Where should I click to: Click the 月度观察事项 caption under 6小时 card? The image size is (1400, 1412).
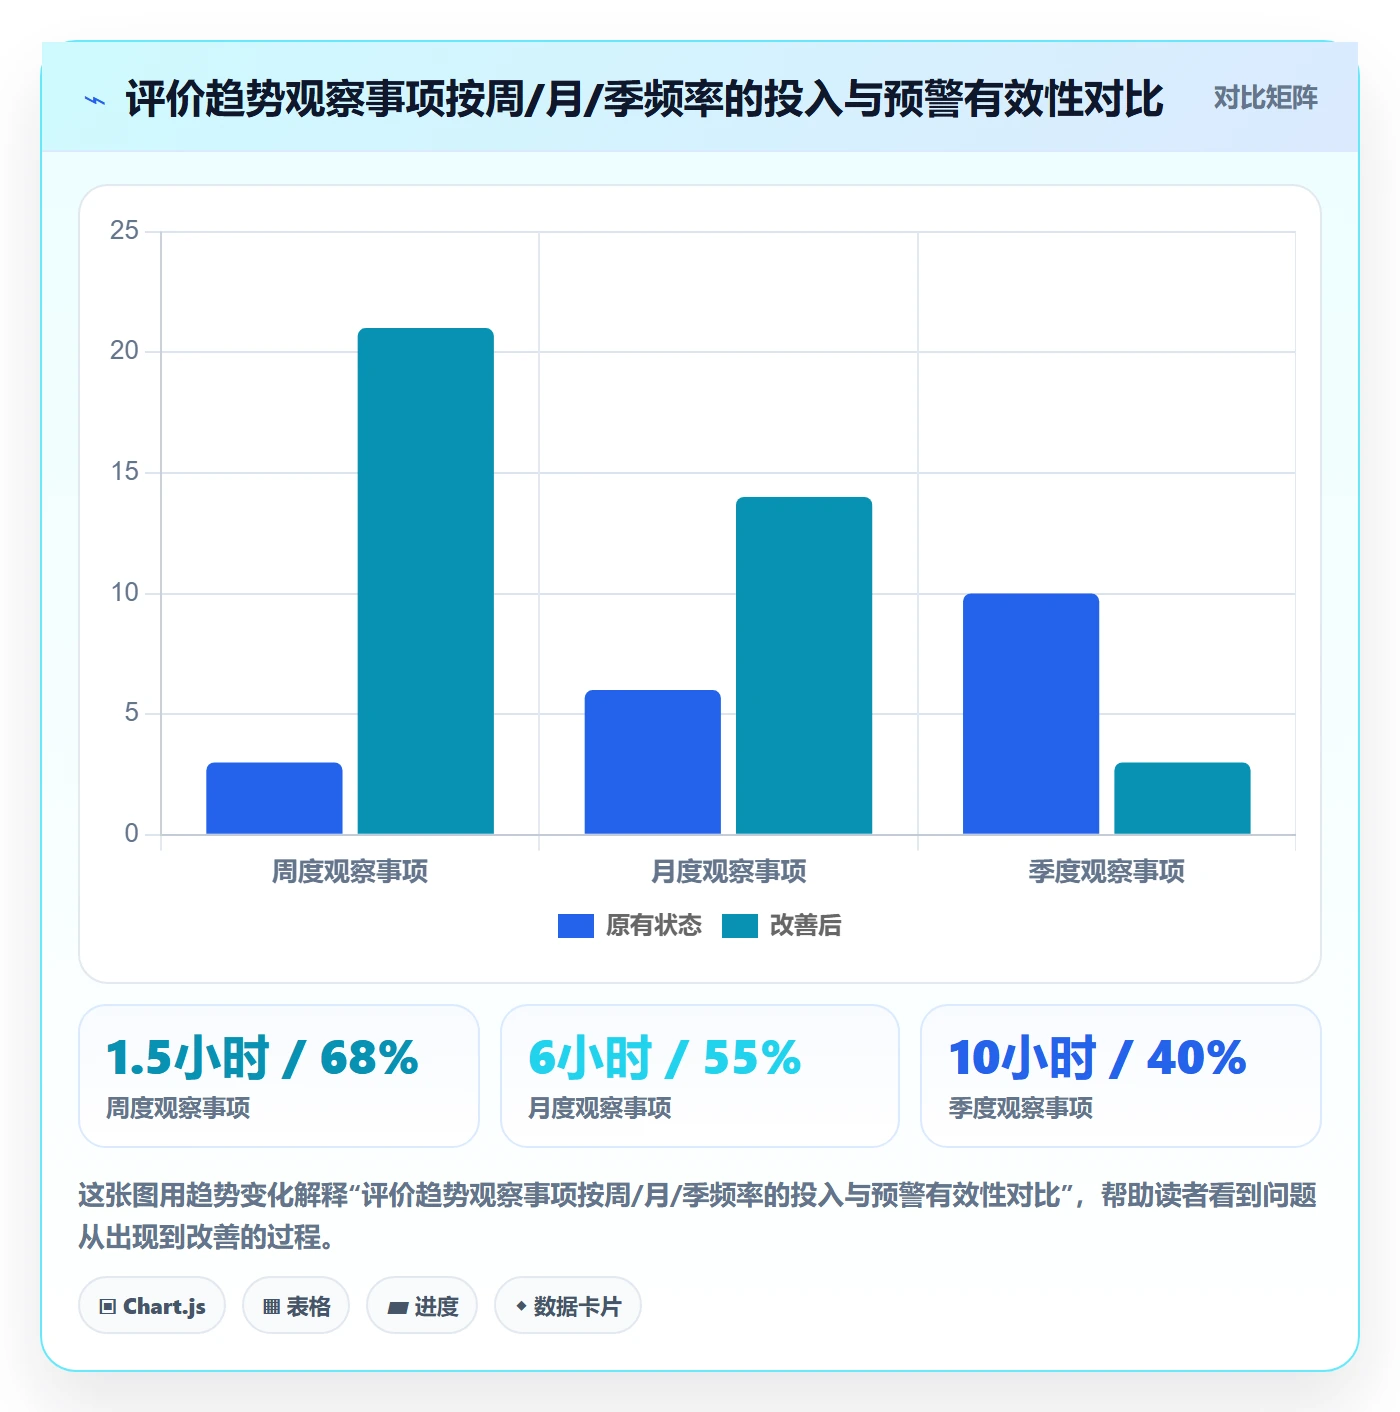(x=600, y=1108)
